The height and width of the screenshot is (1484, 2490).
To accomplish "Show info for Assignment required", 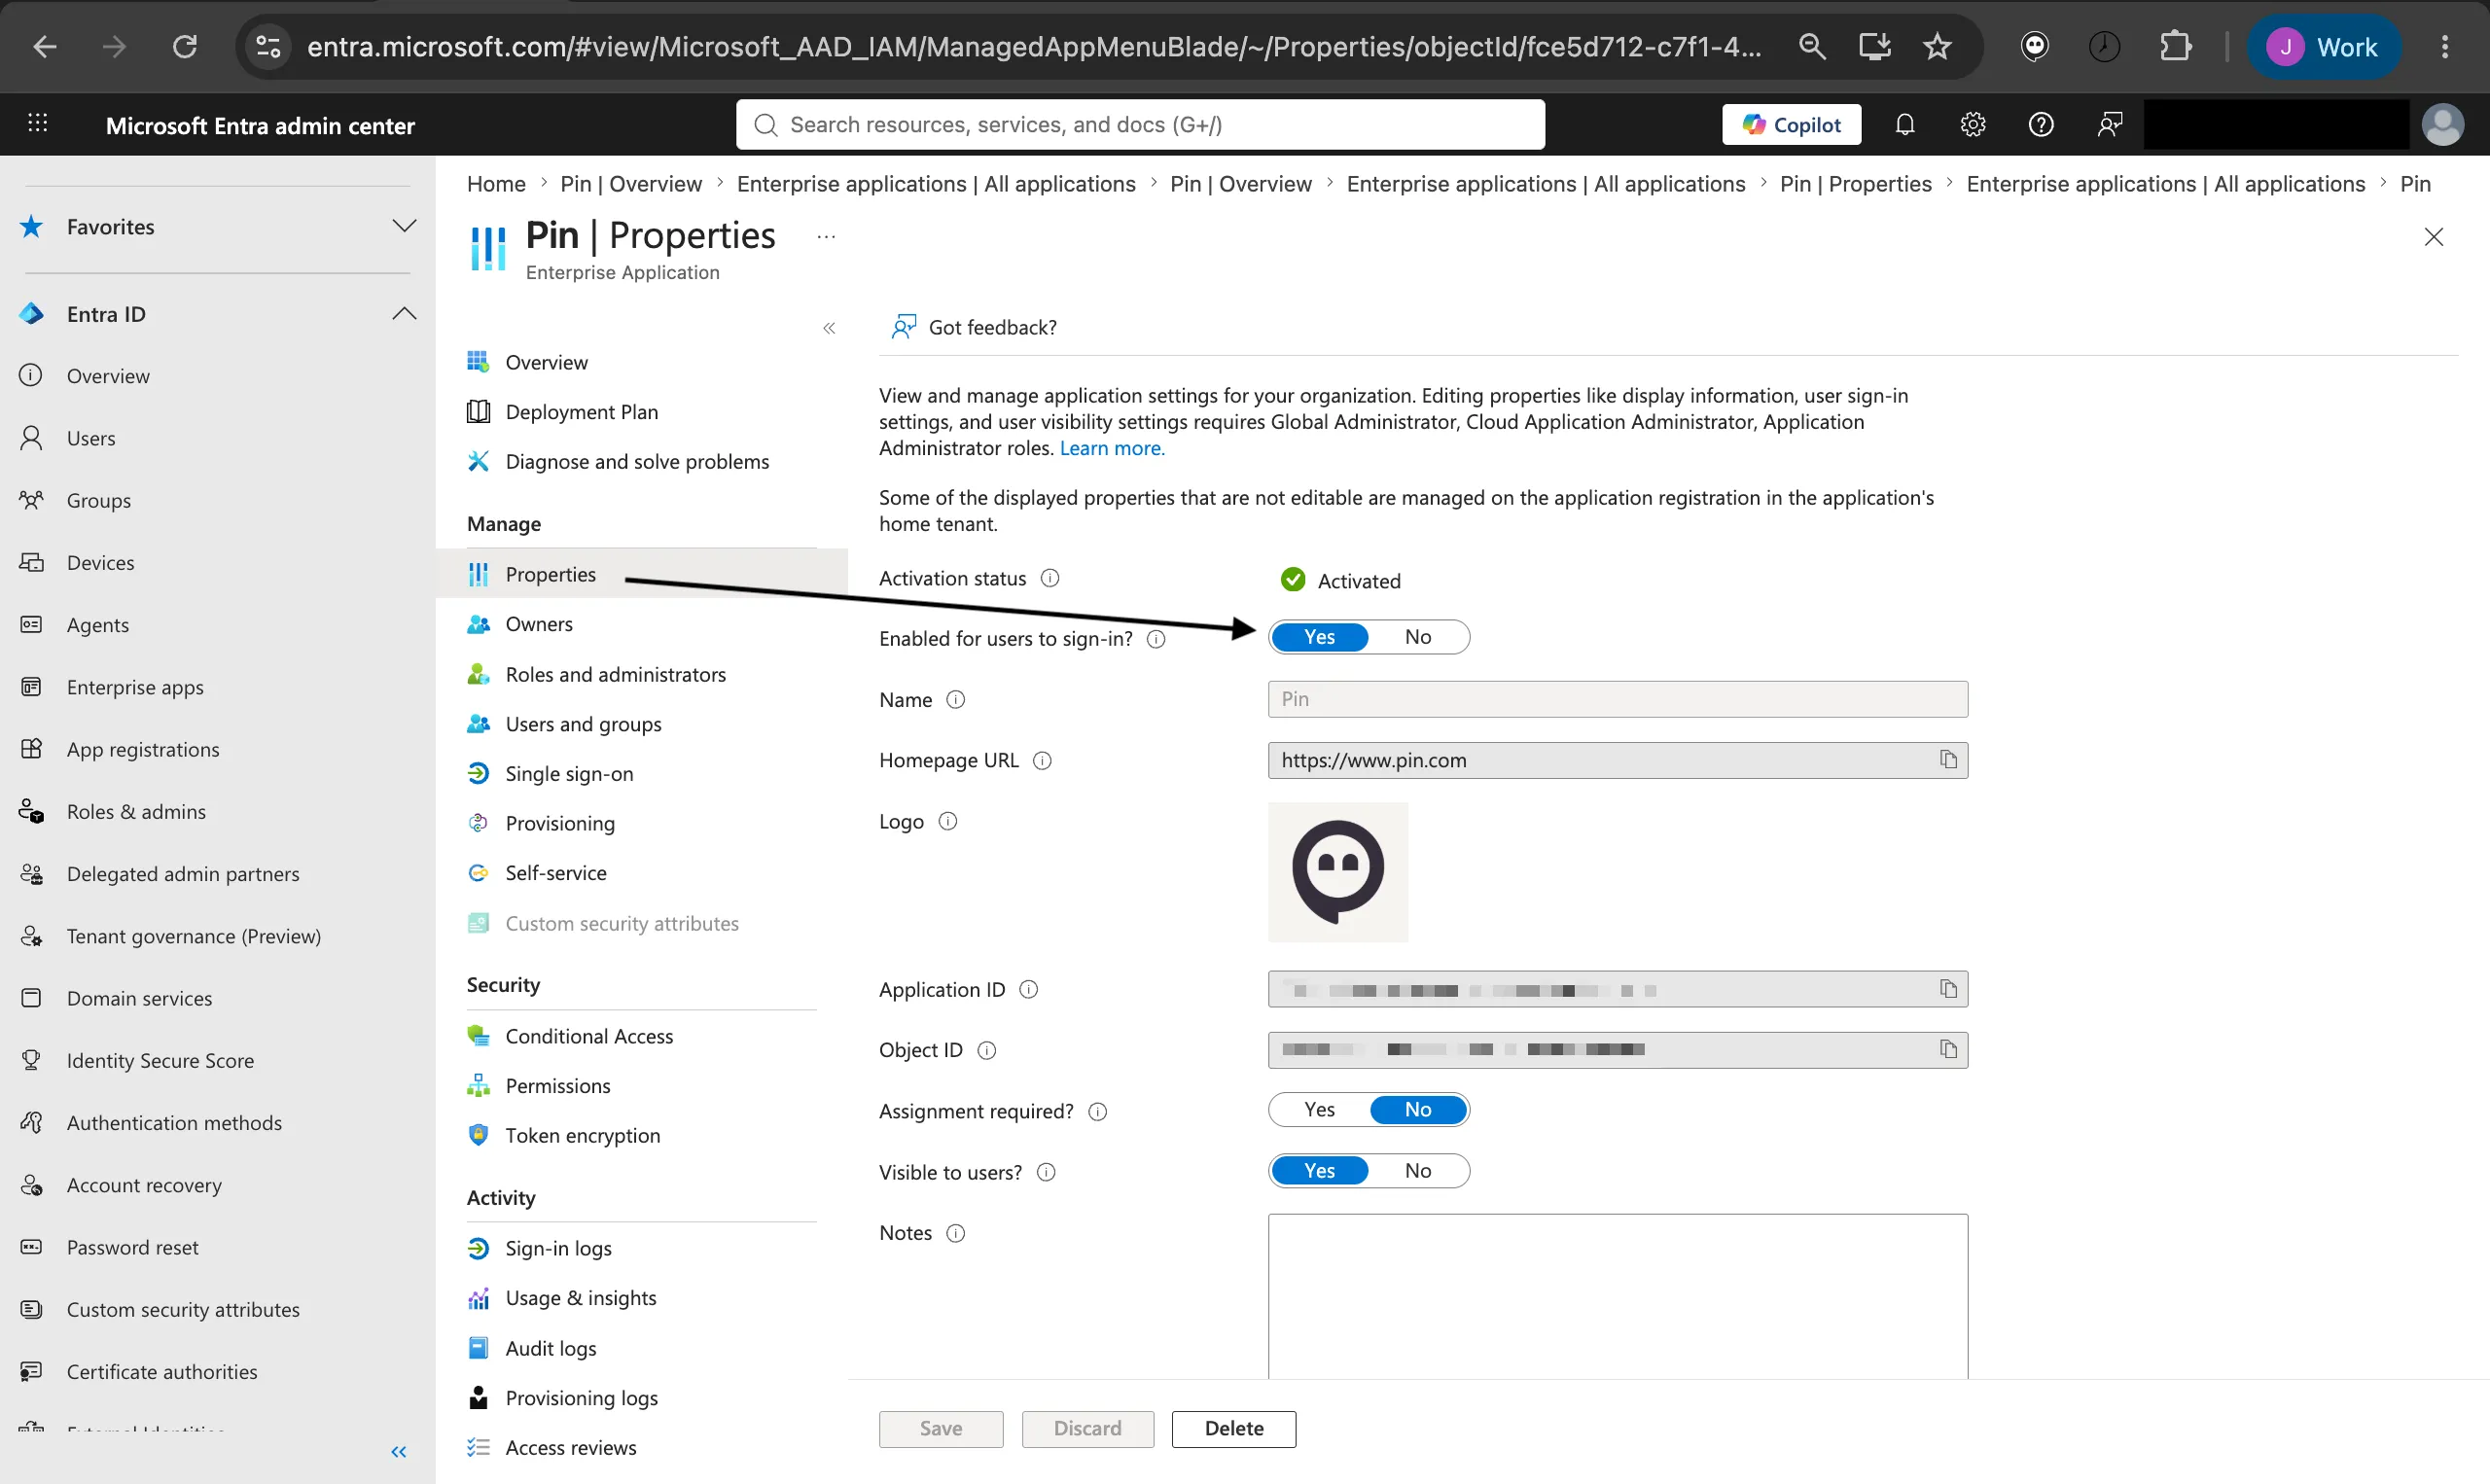I will coord(1098,1112).
